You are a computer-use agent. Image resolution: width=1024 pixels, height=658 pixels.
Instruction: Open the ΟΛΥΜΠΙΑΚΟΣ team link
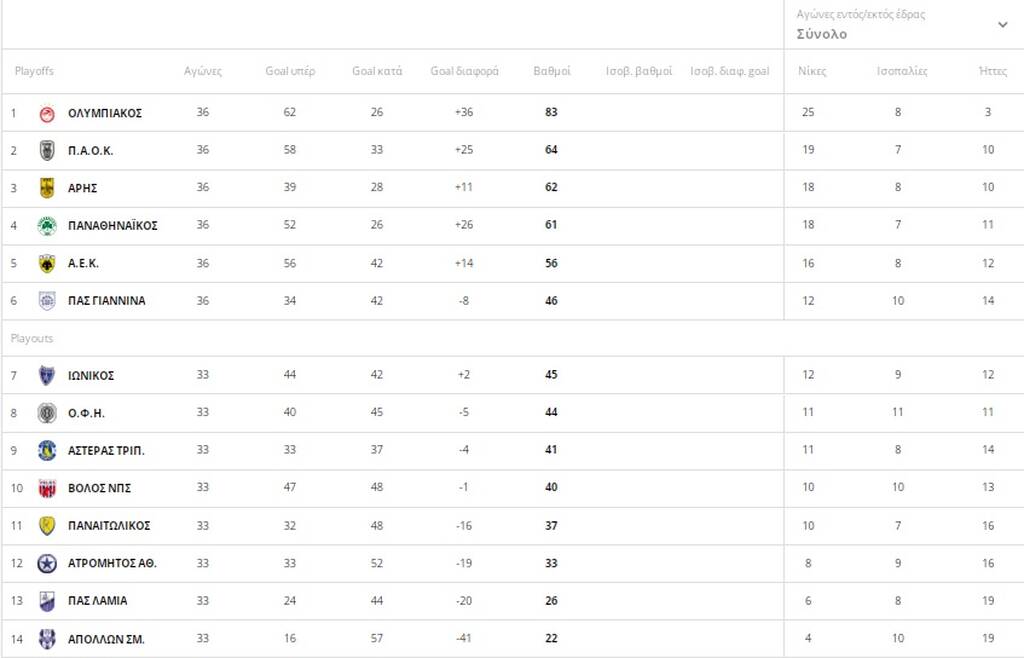(x=105, y=114)
